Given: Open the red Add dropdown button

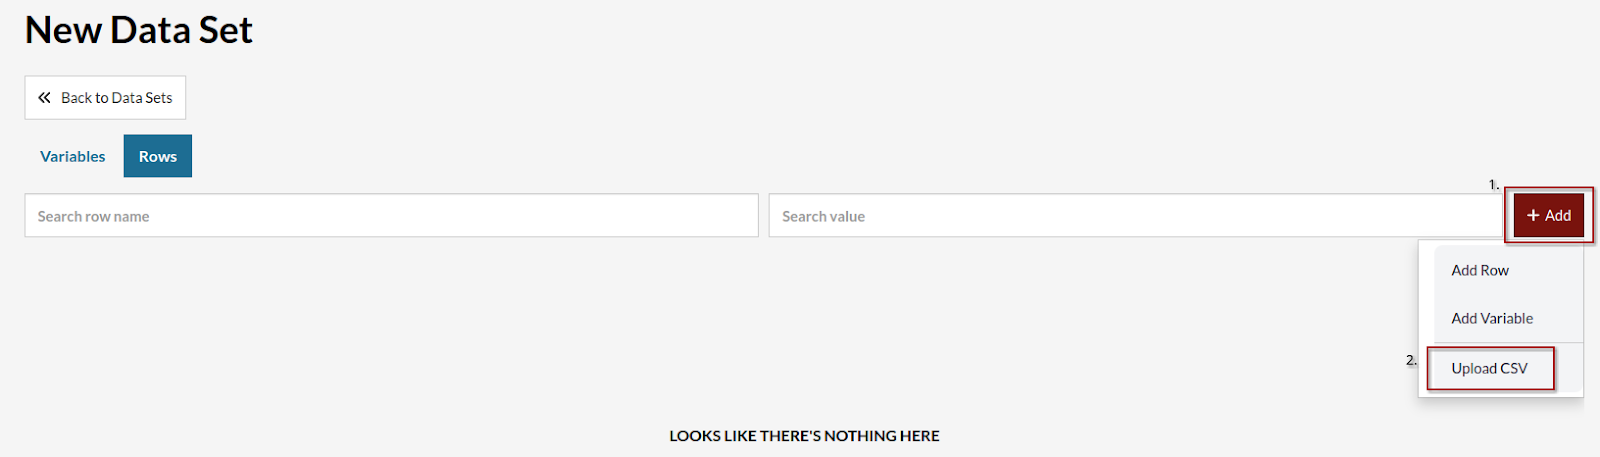Looking at the screenshot, I should tap(1549, 215).
